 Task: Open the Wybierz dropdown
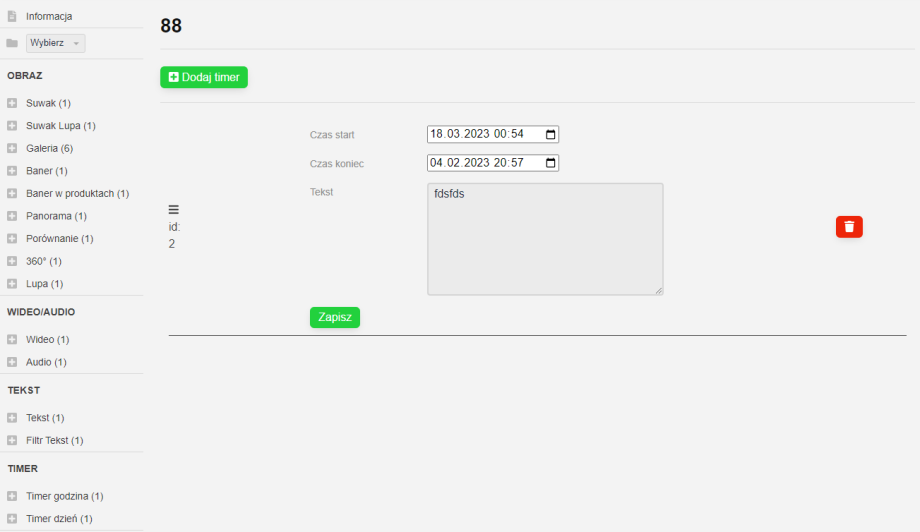pyautogui.click(x=55, y=43)
